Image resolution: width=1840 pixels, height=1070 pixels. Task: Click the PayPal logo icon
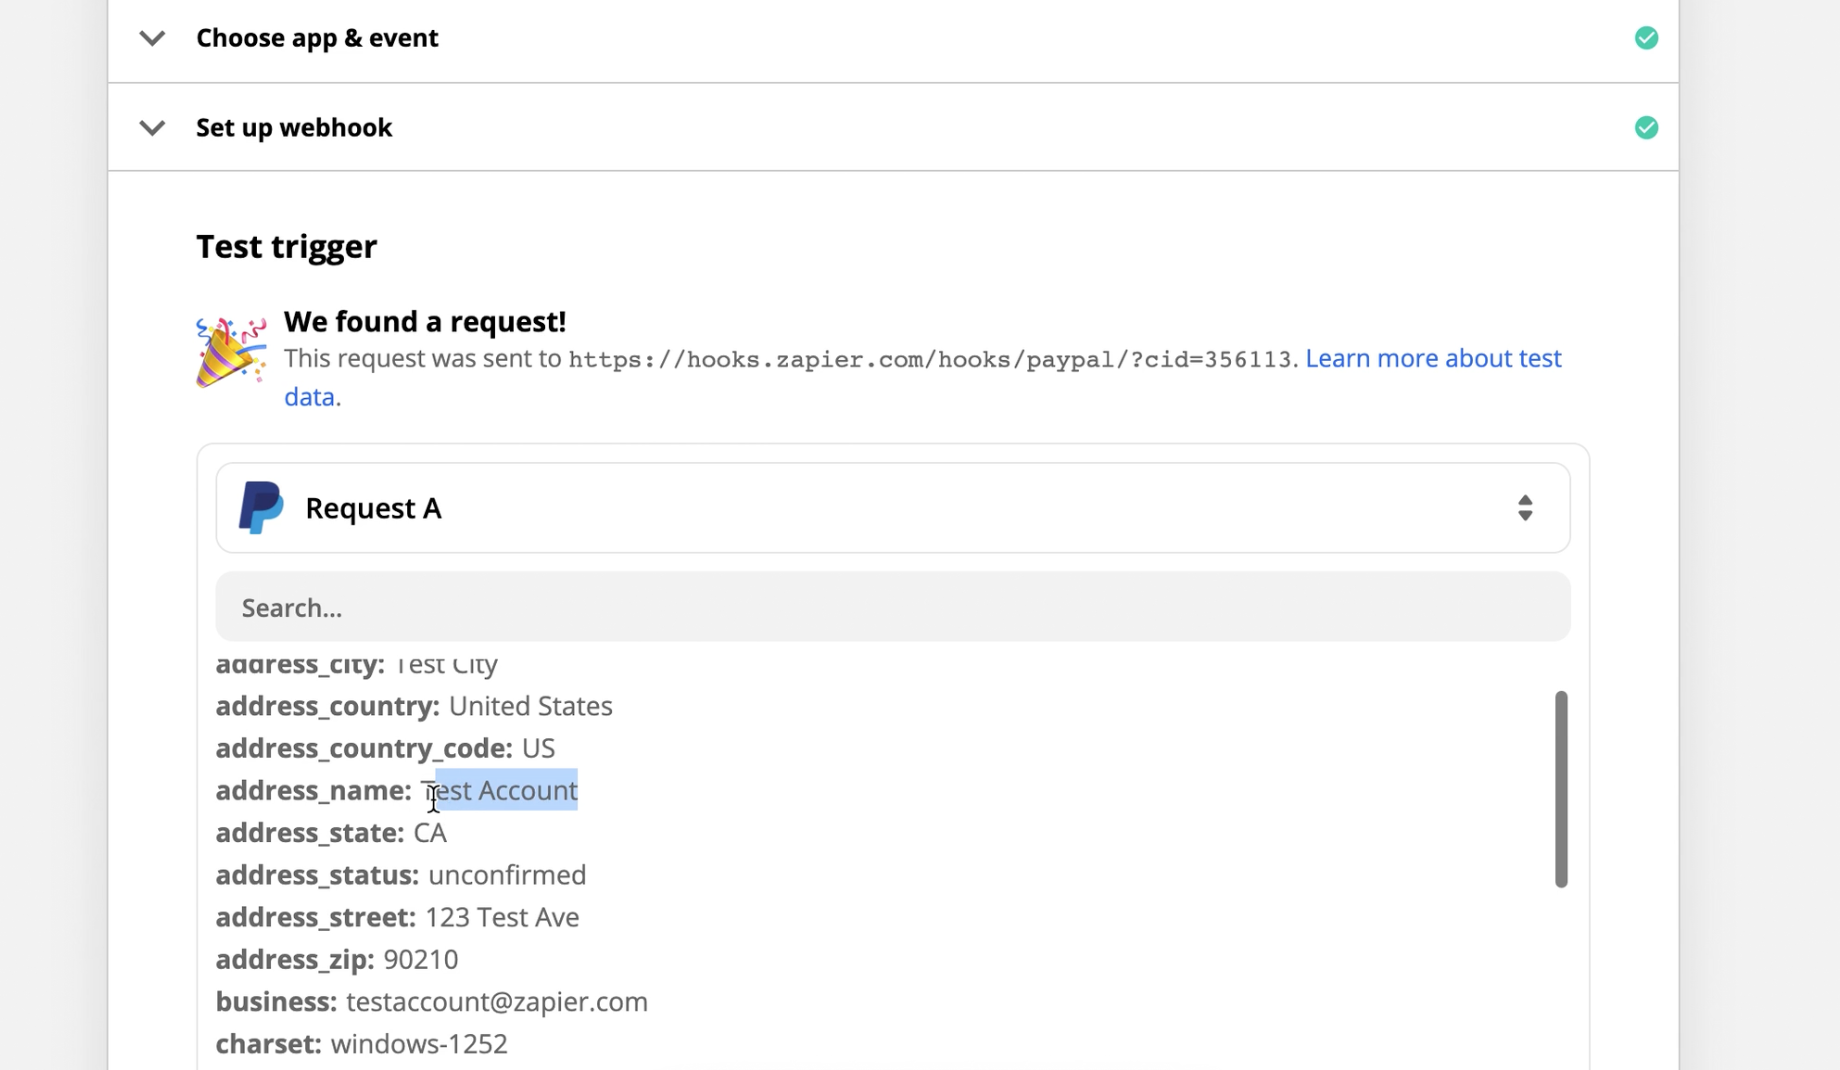click(x=261, y=508)
